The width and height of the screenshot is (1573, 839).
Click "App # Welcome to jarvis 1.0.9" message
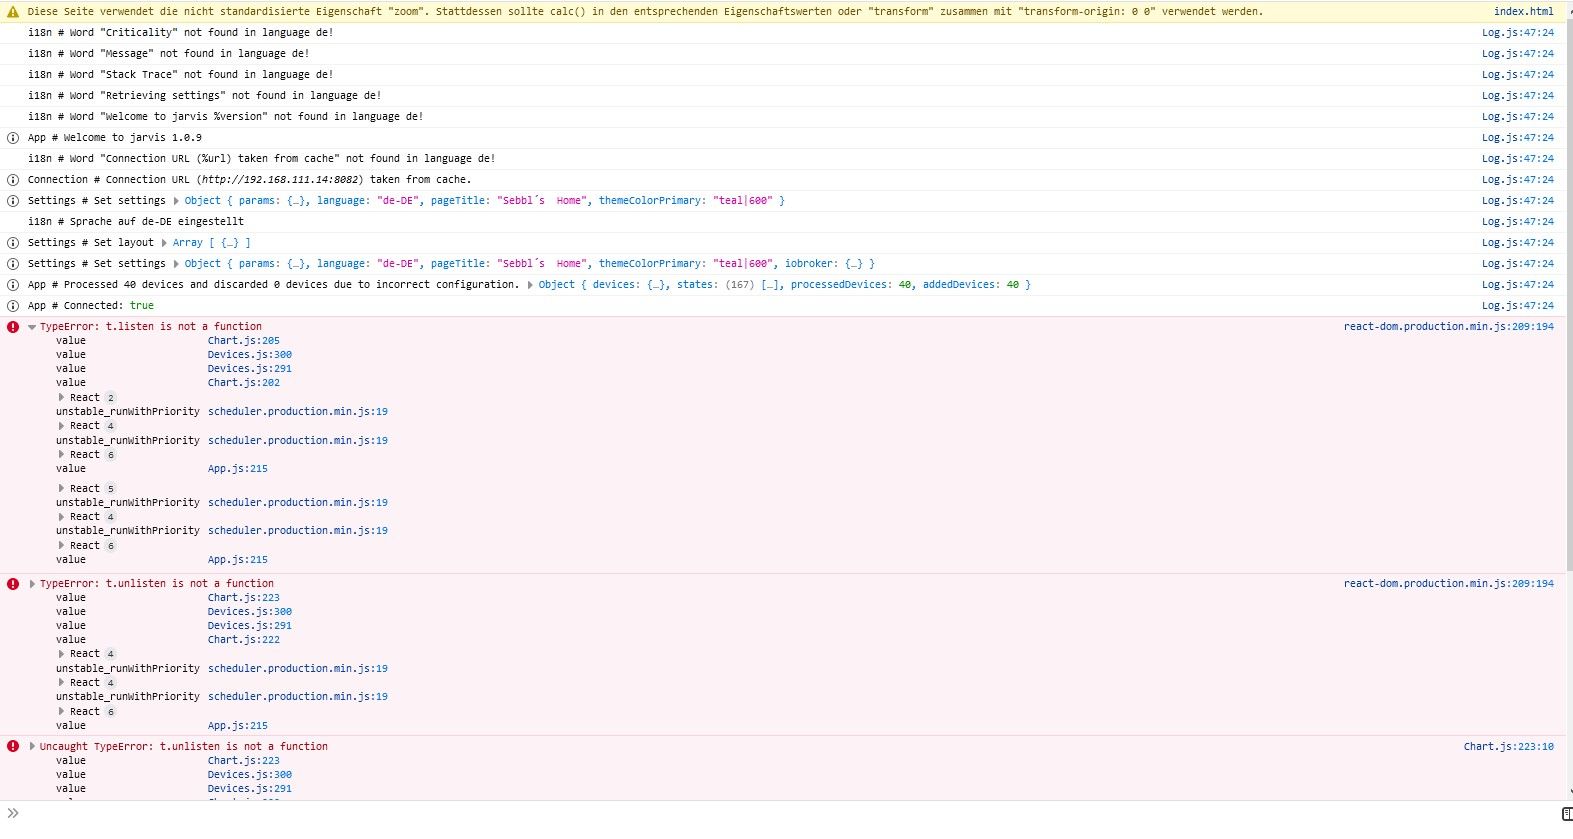[x=115, y=138]
